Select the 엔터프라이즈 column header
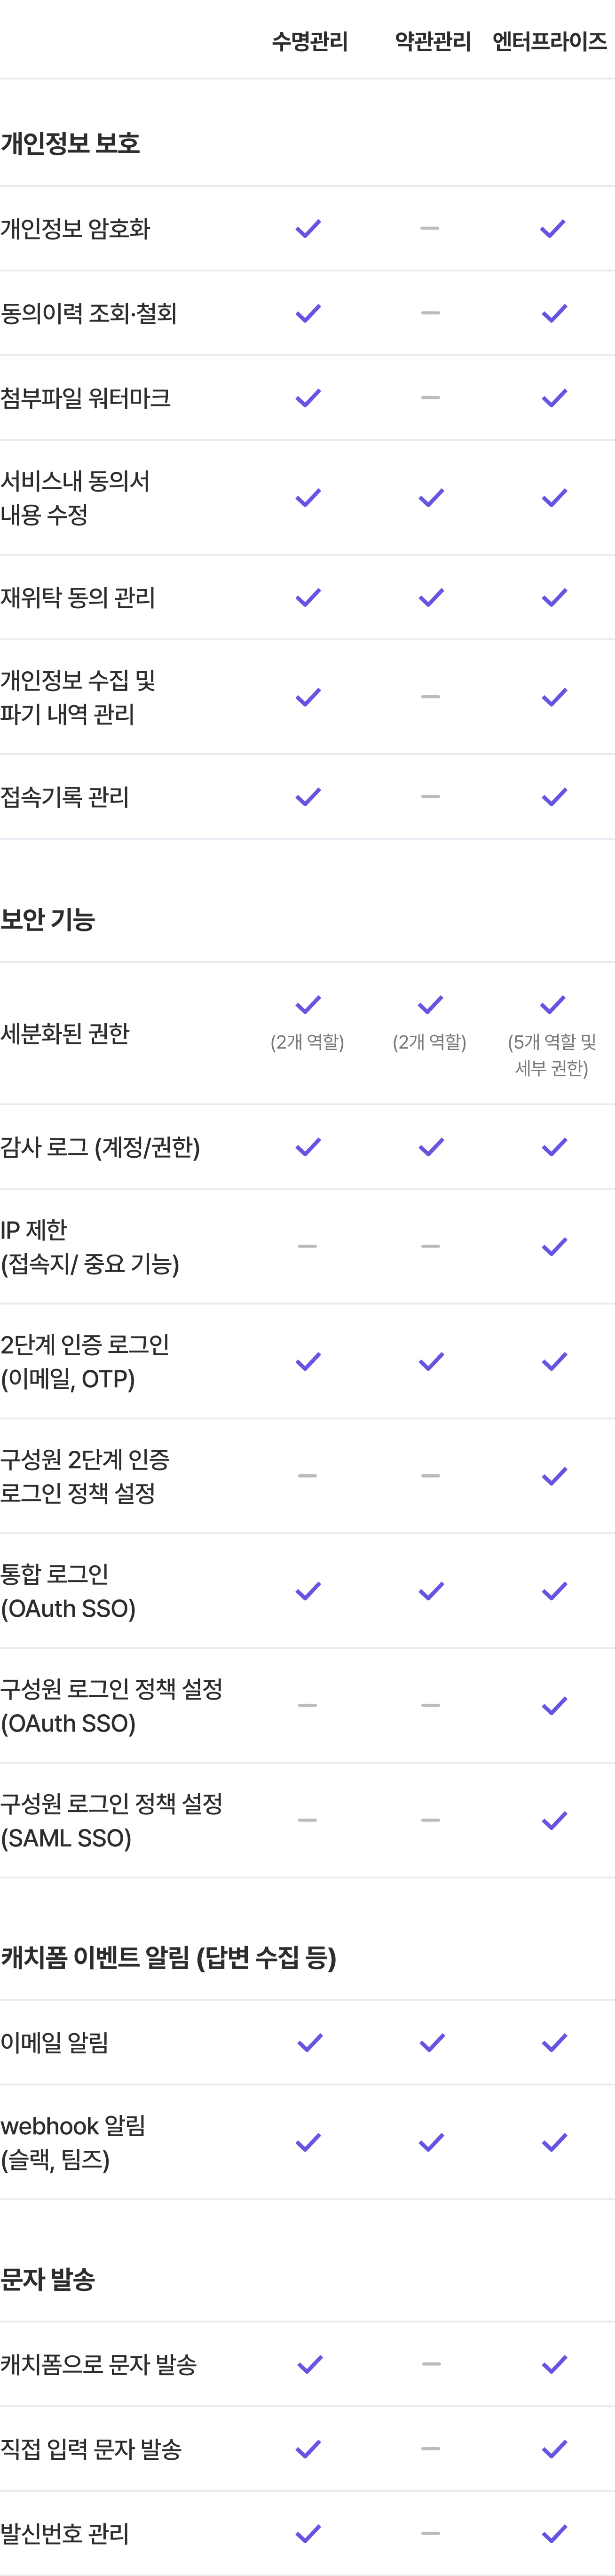615x2576 pixels. pos(550,42)
